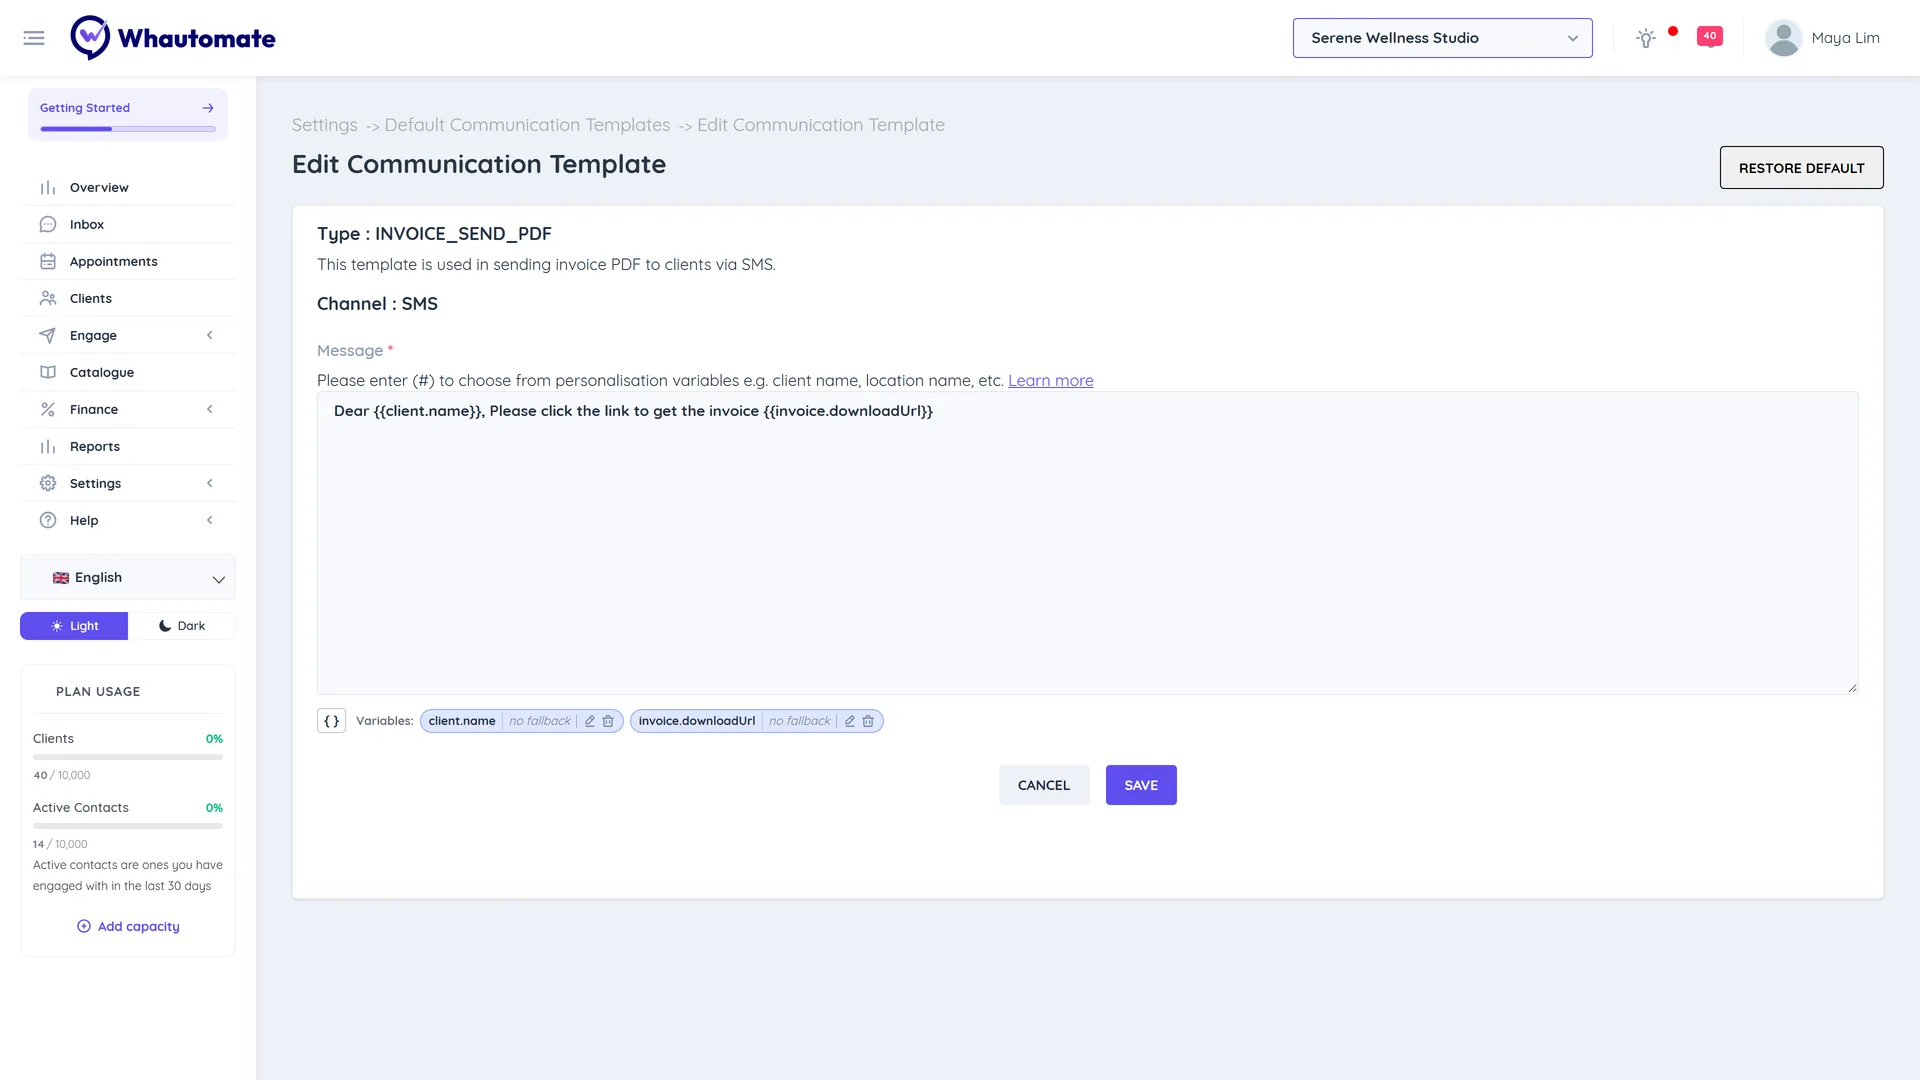Open the notifications badge showing 40

pyautogui.click(x=1710, y=36)
